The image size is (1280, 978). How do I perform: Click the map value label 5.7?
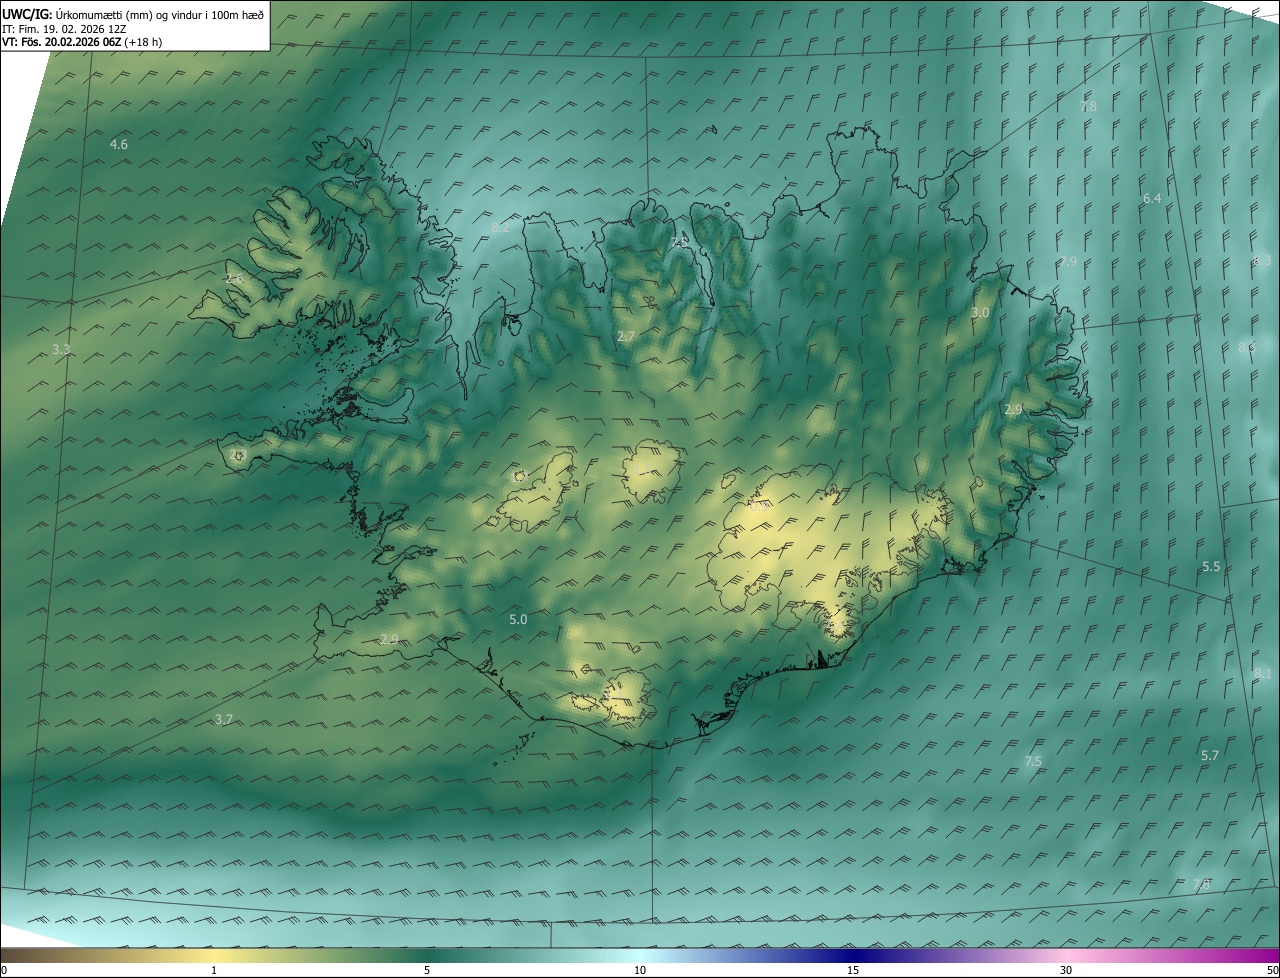point(1210,756)
